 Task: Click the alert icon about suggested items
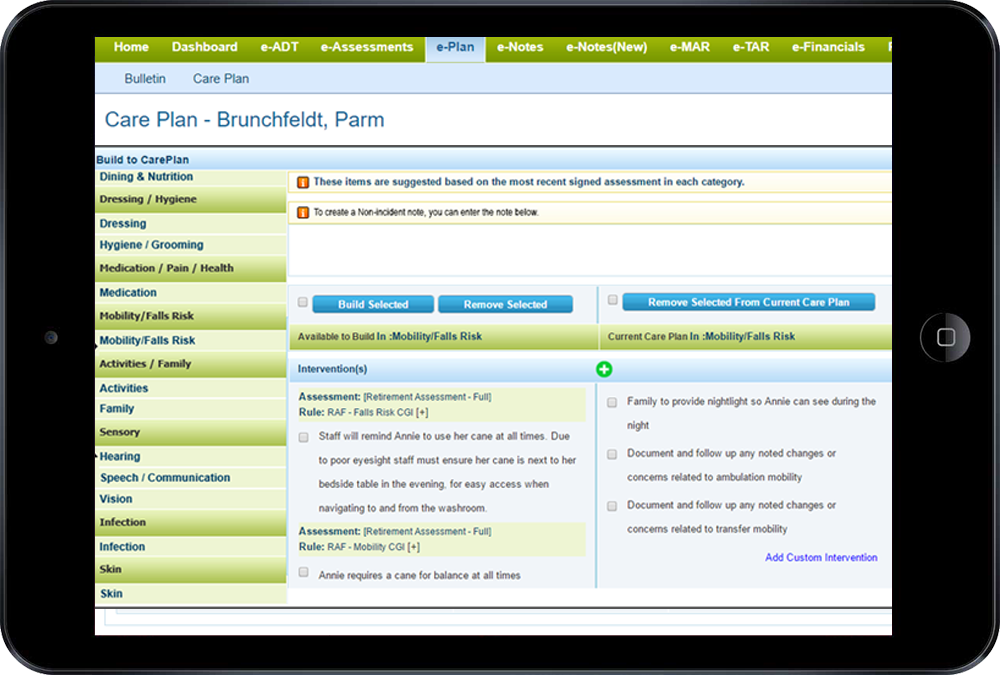coord(305,182)
